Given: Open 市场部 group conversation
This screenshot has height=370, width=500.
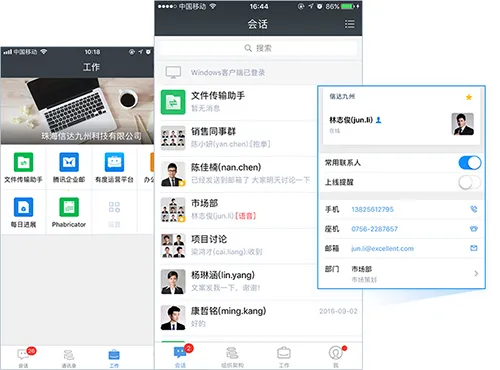Looking at the screenshot, I should pyautogui.click(x=237, y=210).
